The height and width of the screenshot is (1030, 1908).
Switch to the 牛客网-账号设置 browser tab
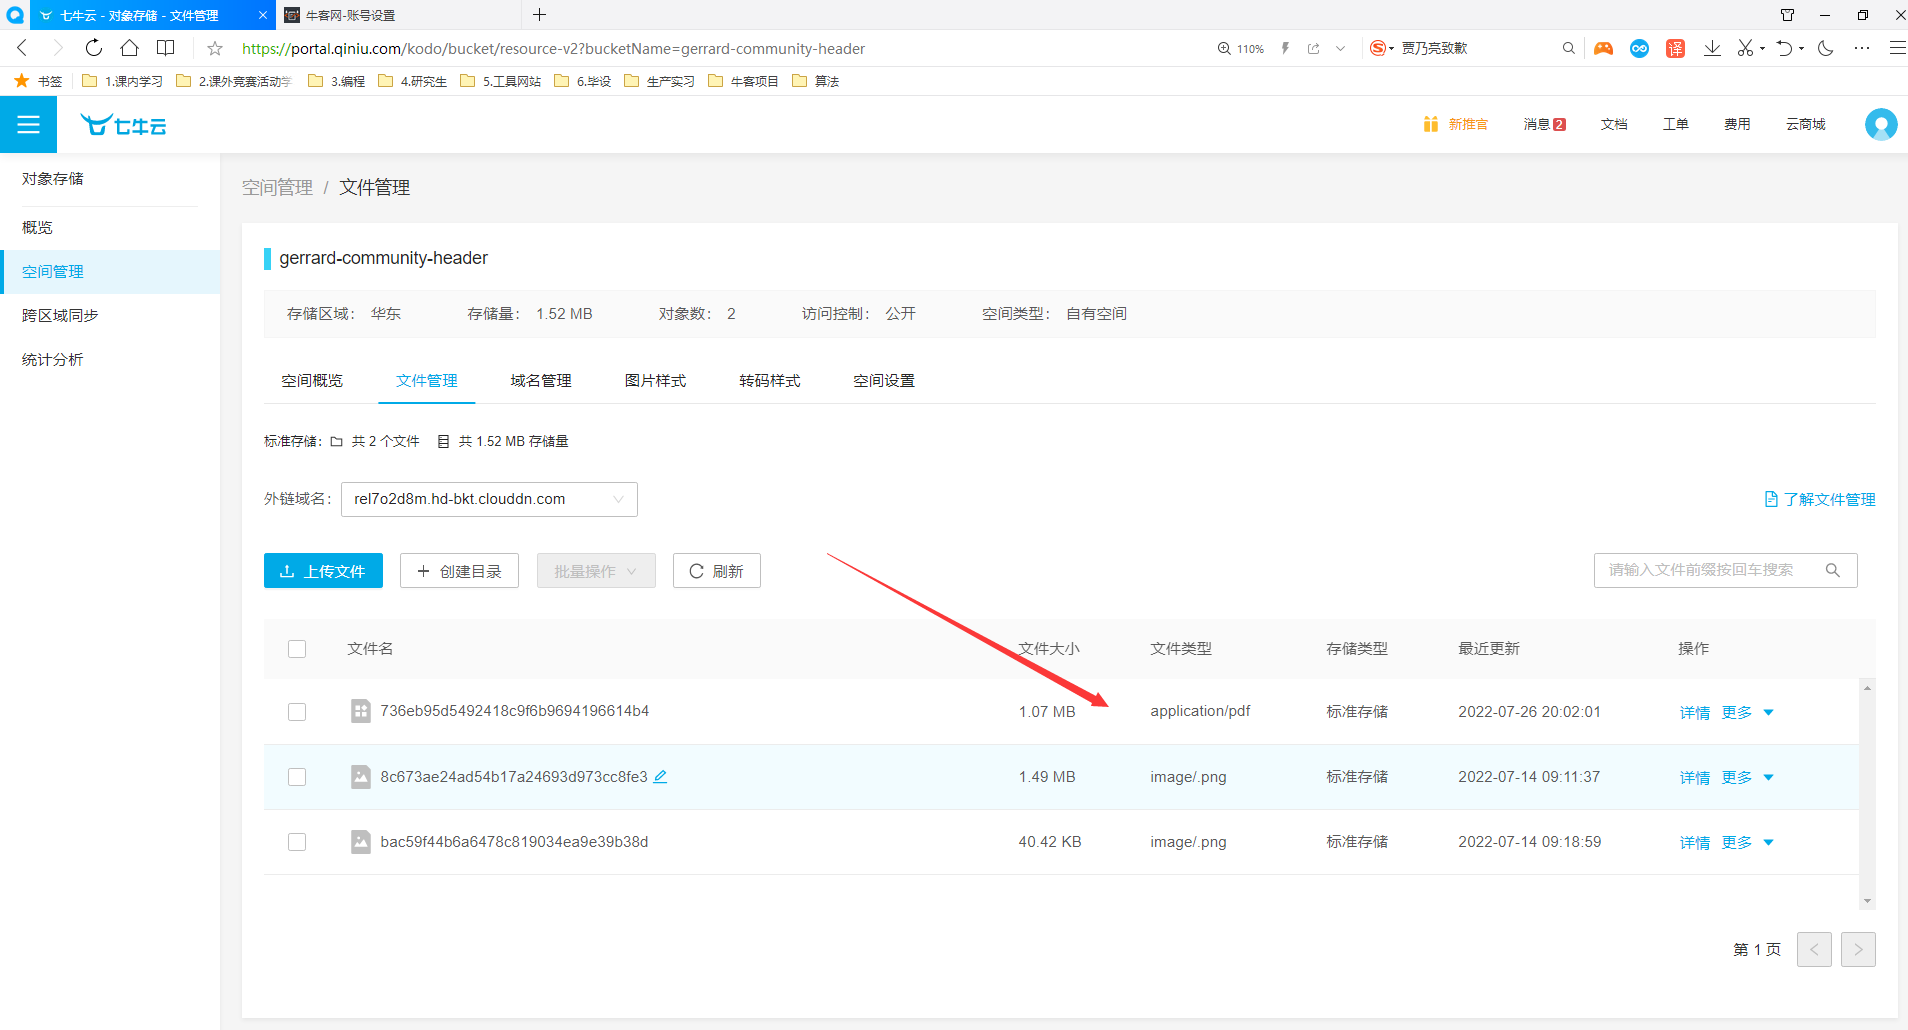pyautogui.click(x=398, y=15)
